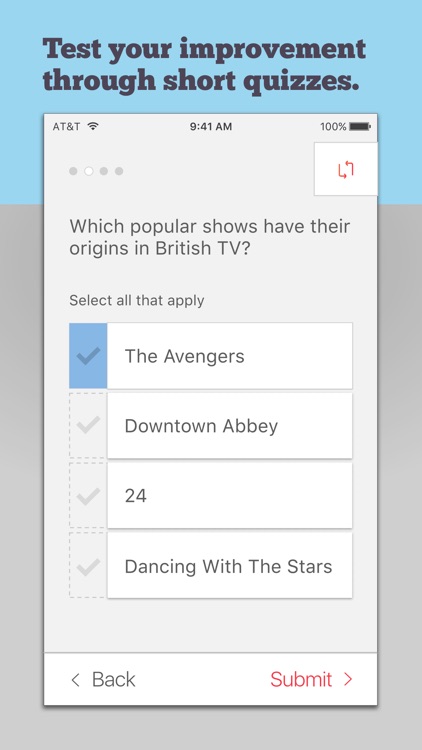
Task: Click the left chevron beside Back
Action: 75,680
